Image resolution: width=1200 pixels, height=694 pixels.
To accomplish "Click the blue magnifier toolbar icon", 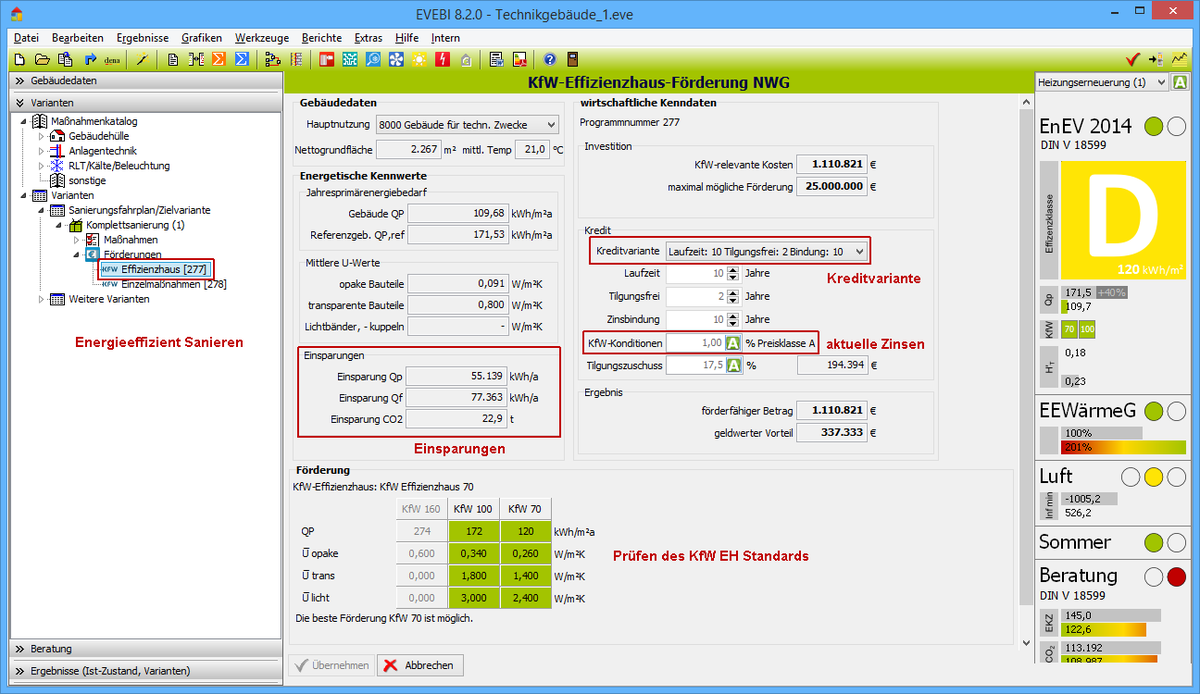I will pos(373,59).
